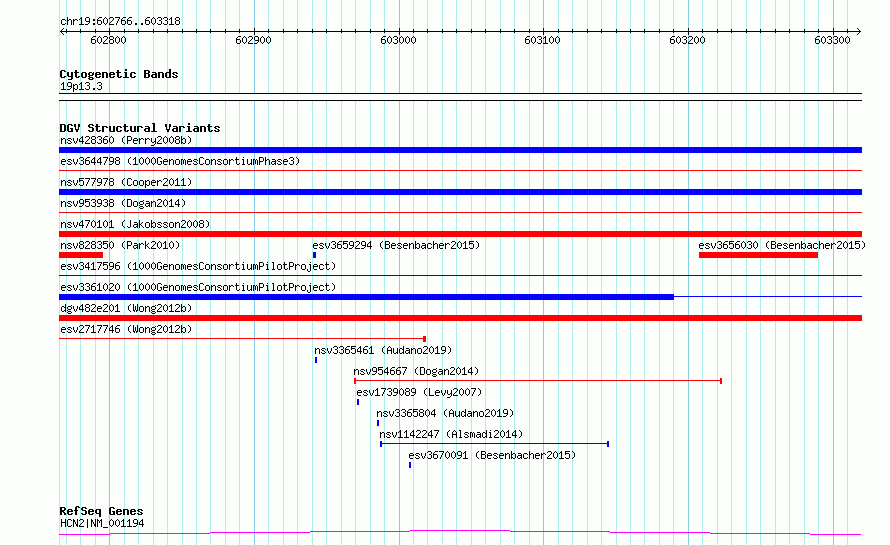Click the blue marker under nsv3365804
The image size is (890, 545).
pos(378,423)
